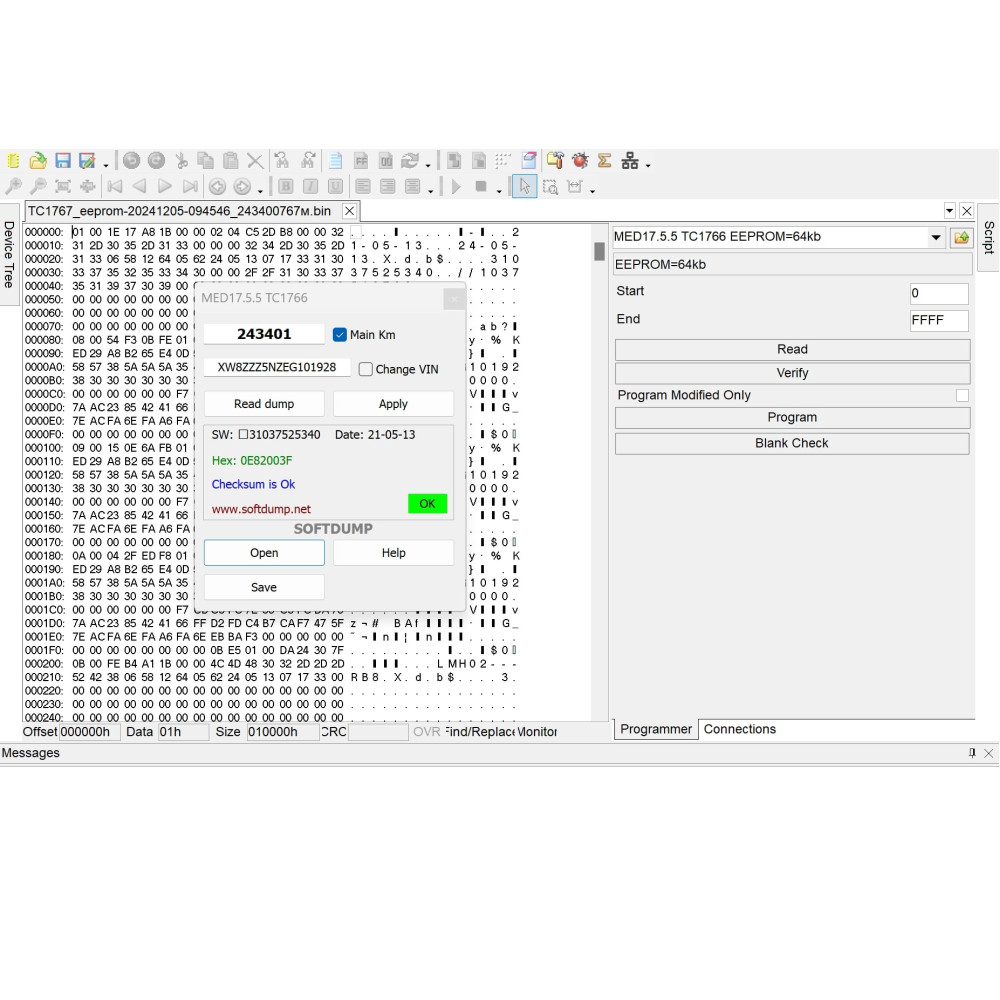This screenshot has height=1000, width=1000.
Task: Click the Start address field
Action: coord(939,293)
